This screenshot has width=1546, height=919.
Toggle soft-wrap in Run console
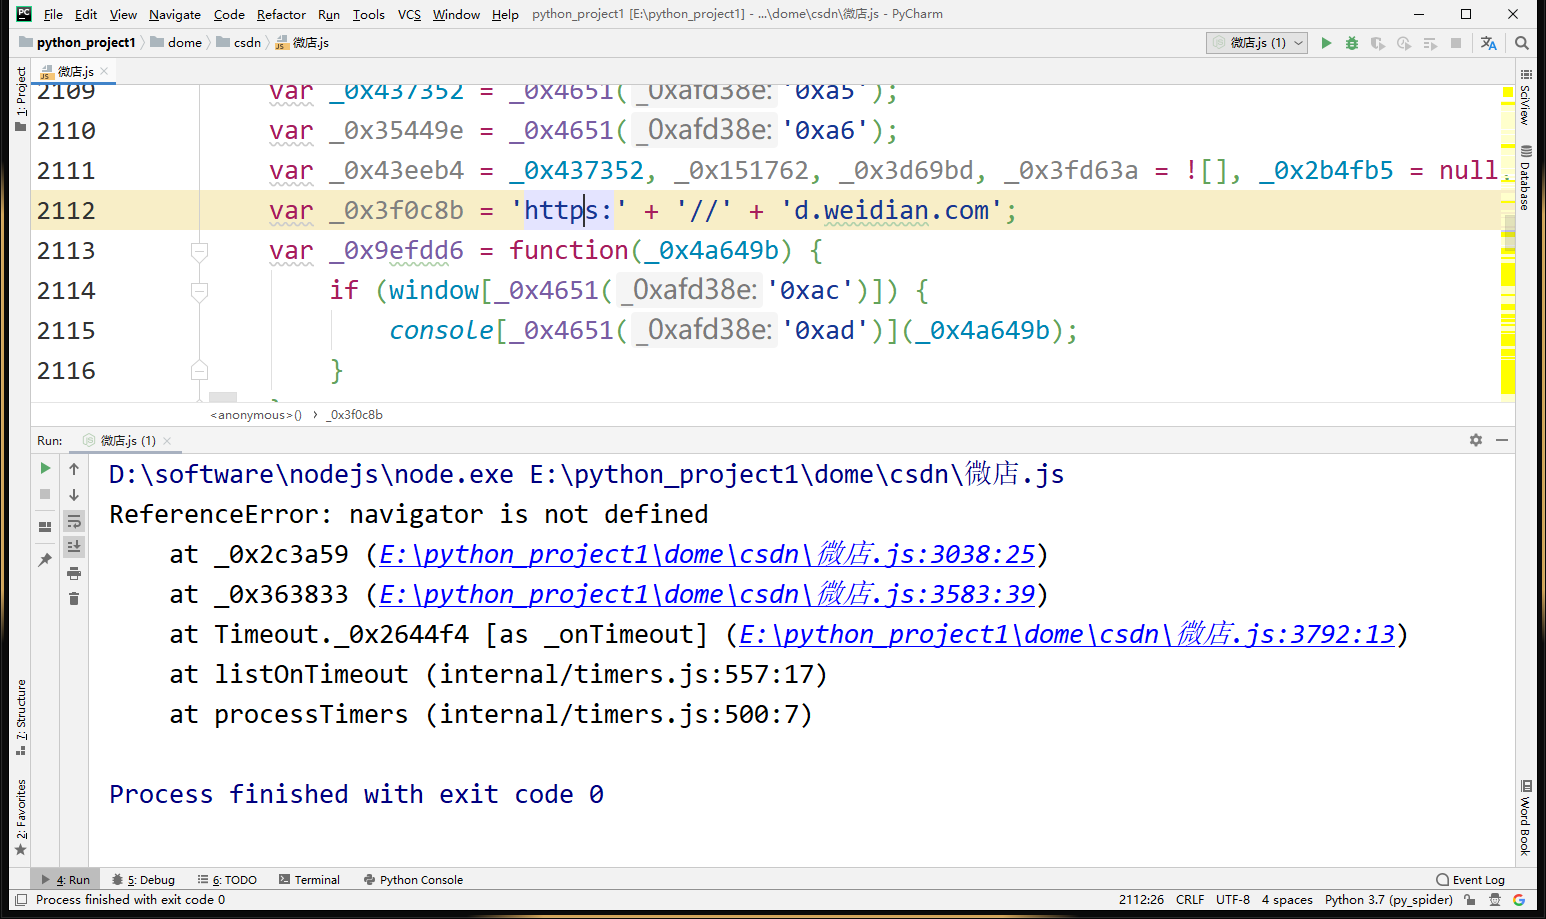[74, 521]
